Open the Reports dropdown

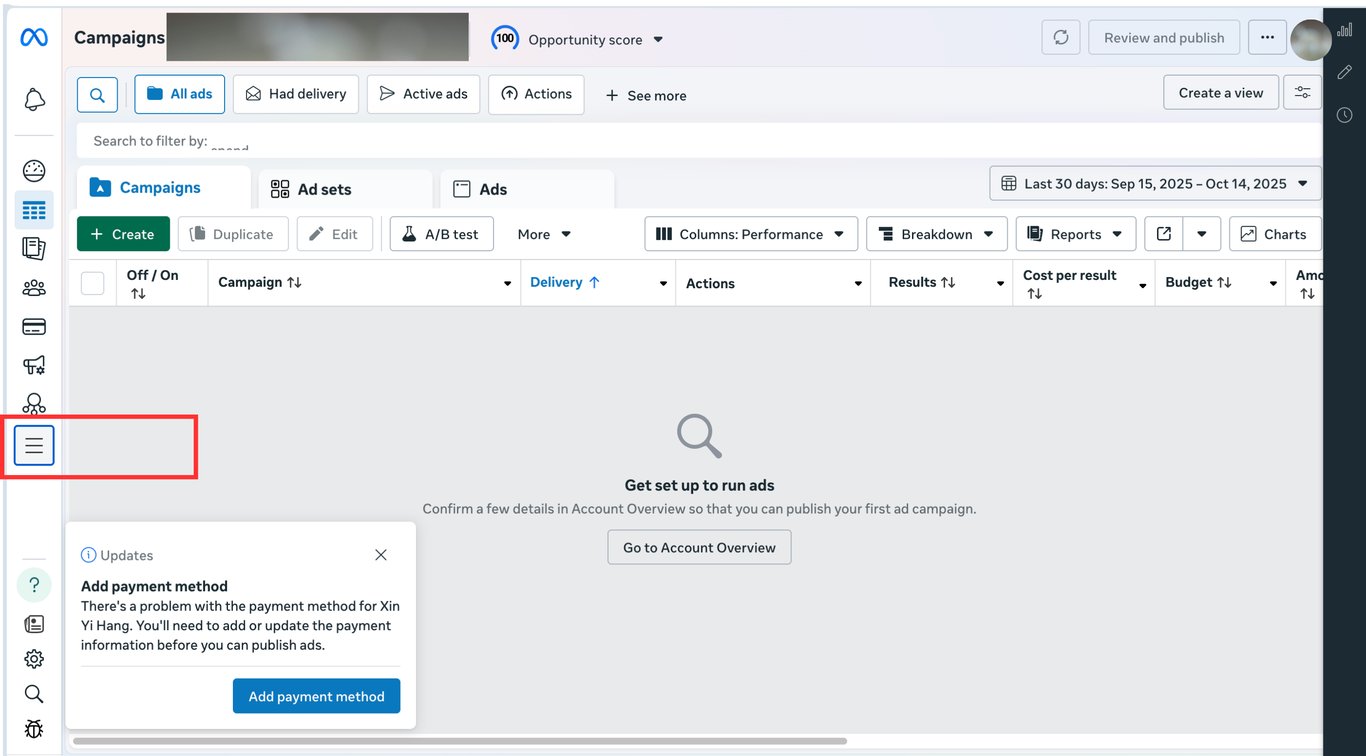pos(1076,234)
